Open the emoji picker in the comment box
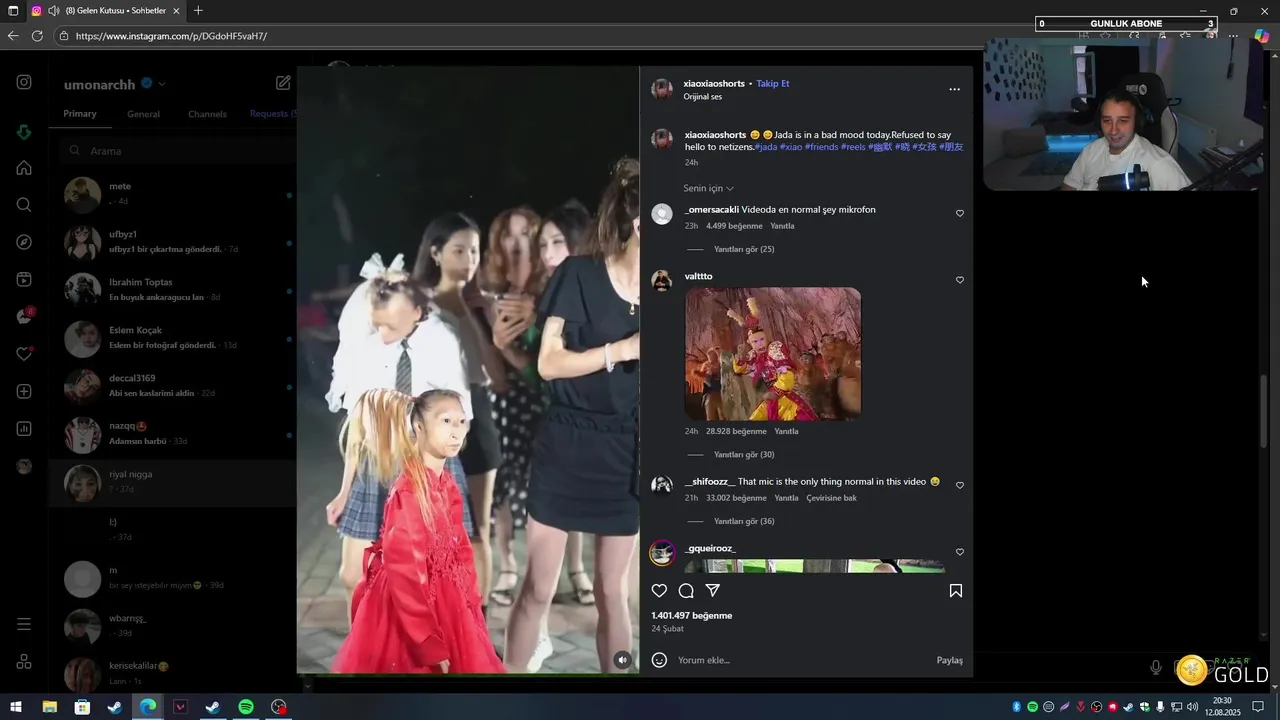 pos(659,660)
